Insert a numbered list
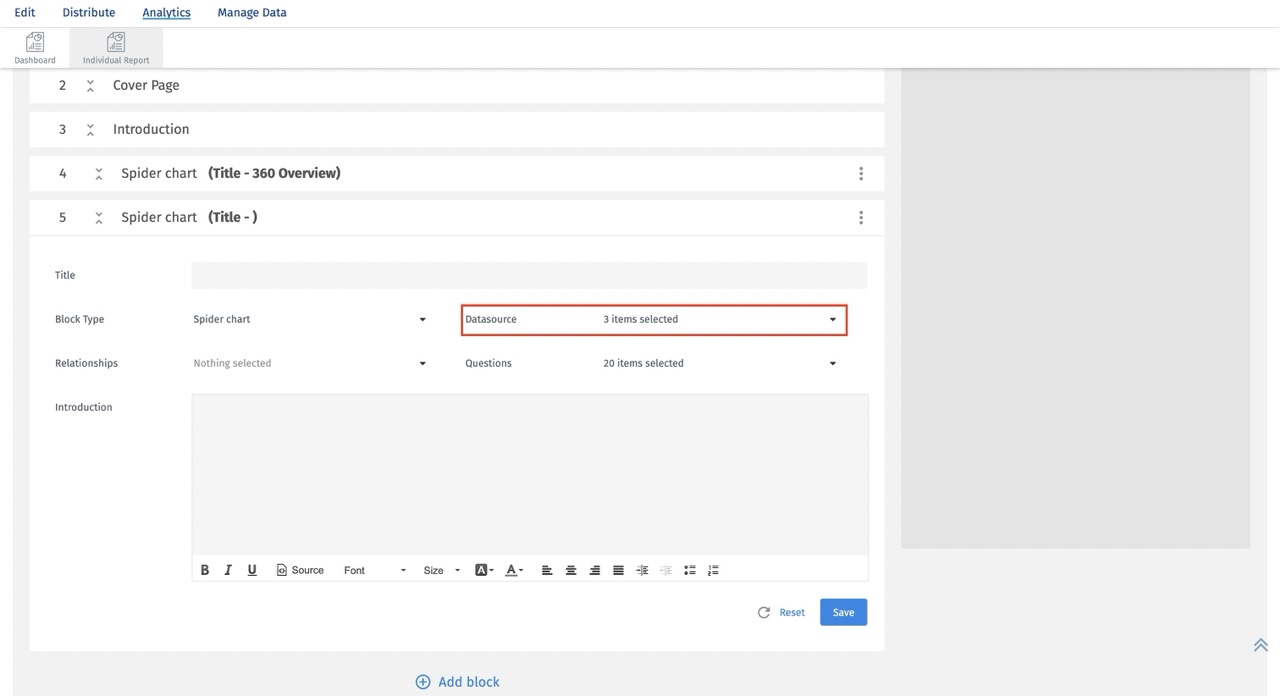Image resolution: width=1280 pixels, height=696 pixels. coord(713,569)
